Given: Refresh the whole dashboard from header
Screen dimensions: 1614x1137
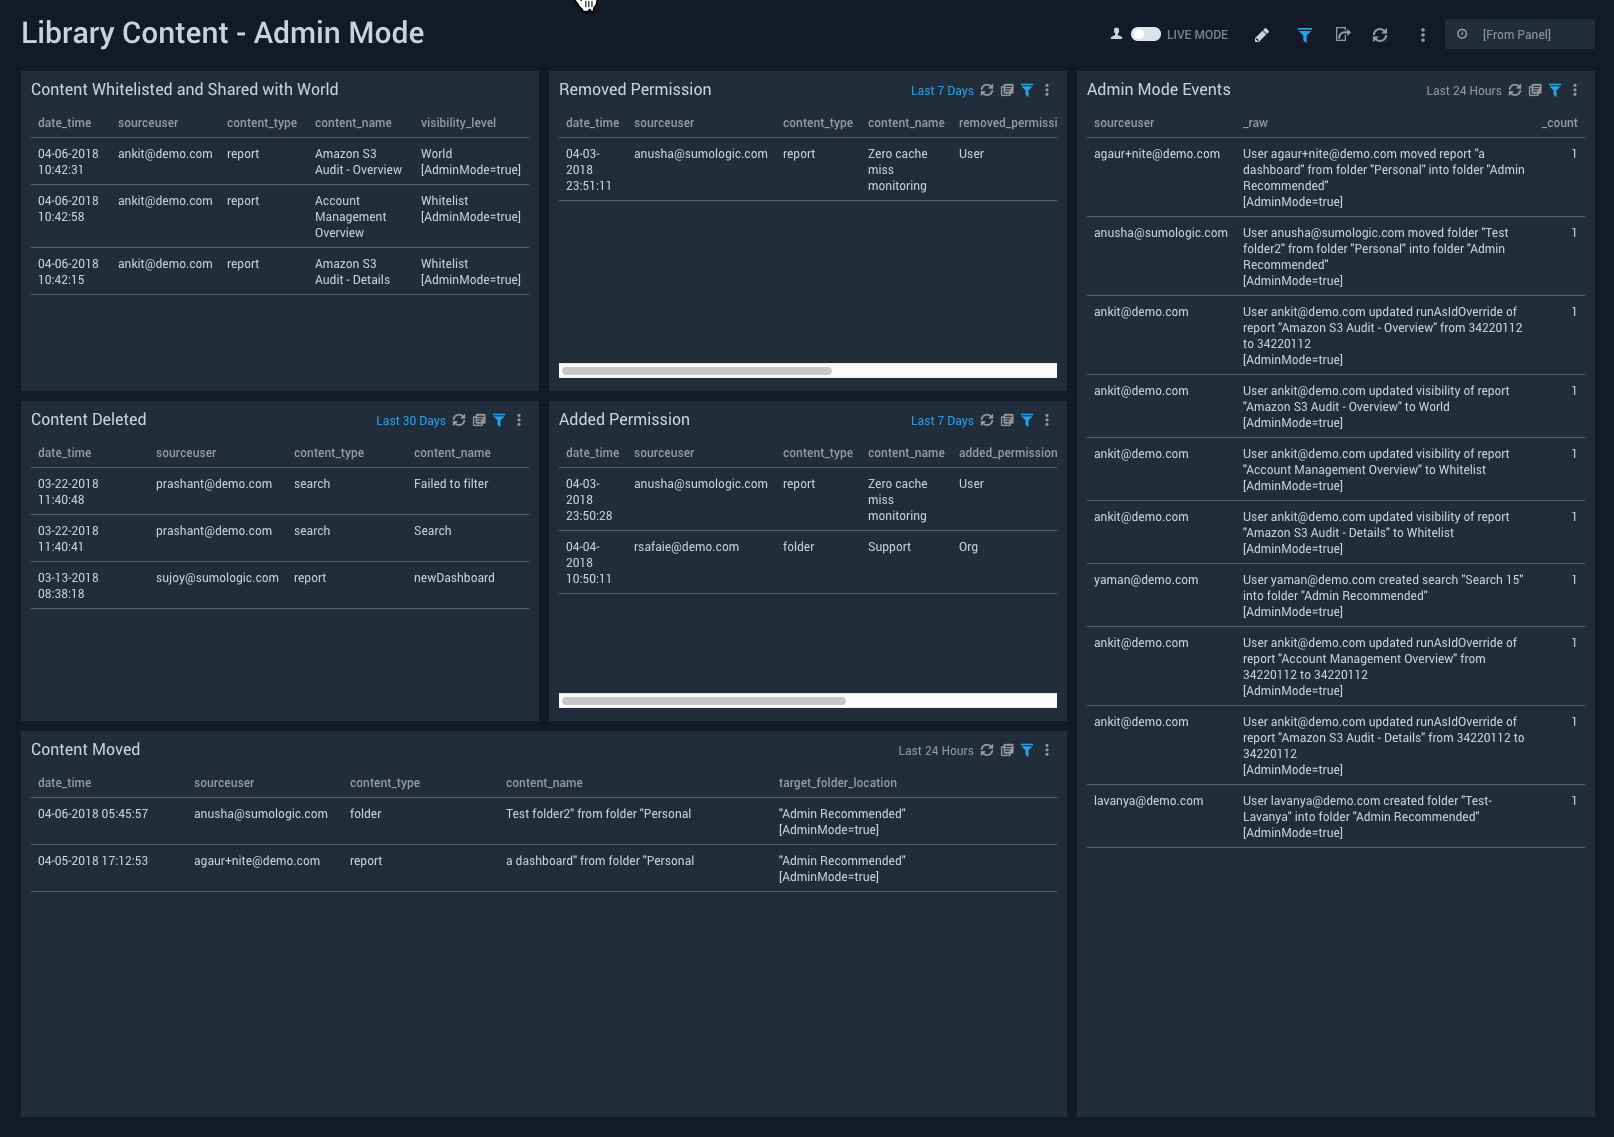Looking at the screenshot, I should (x=1380, y=35).
